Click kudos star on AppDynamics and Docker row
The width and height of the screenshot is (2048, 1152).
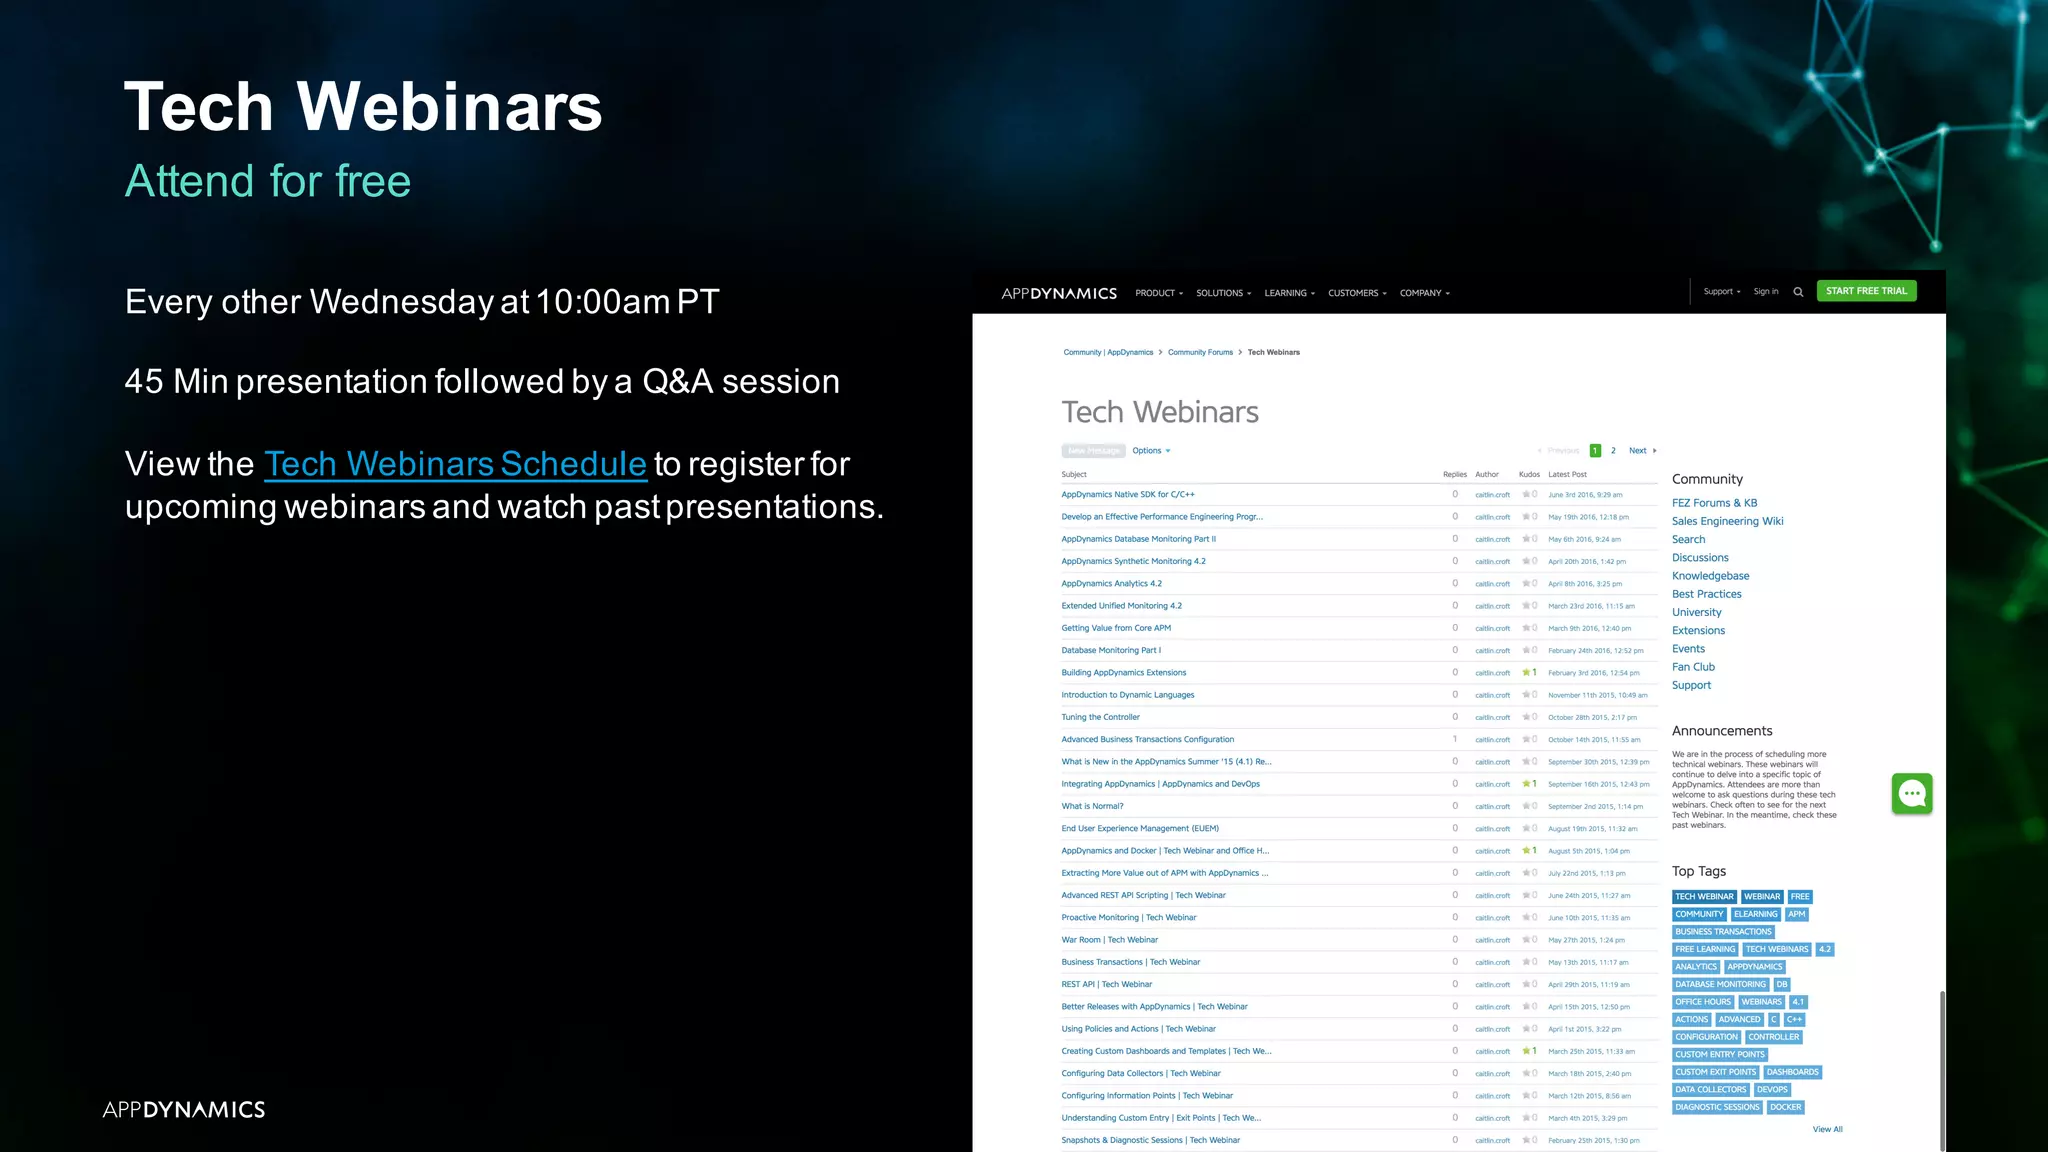1526,851
